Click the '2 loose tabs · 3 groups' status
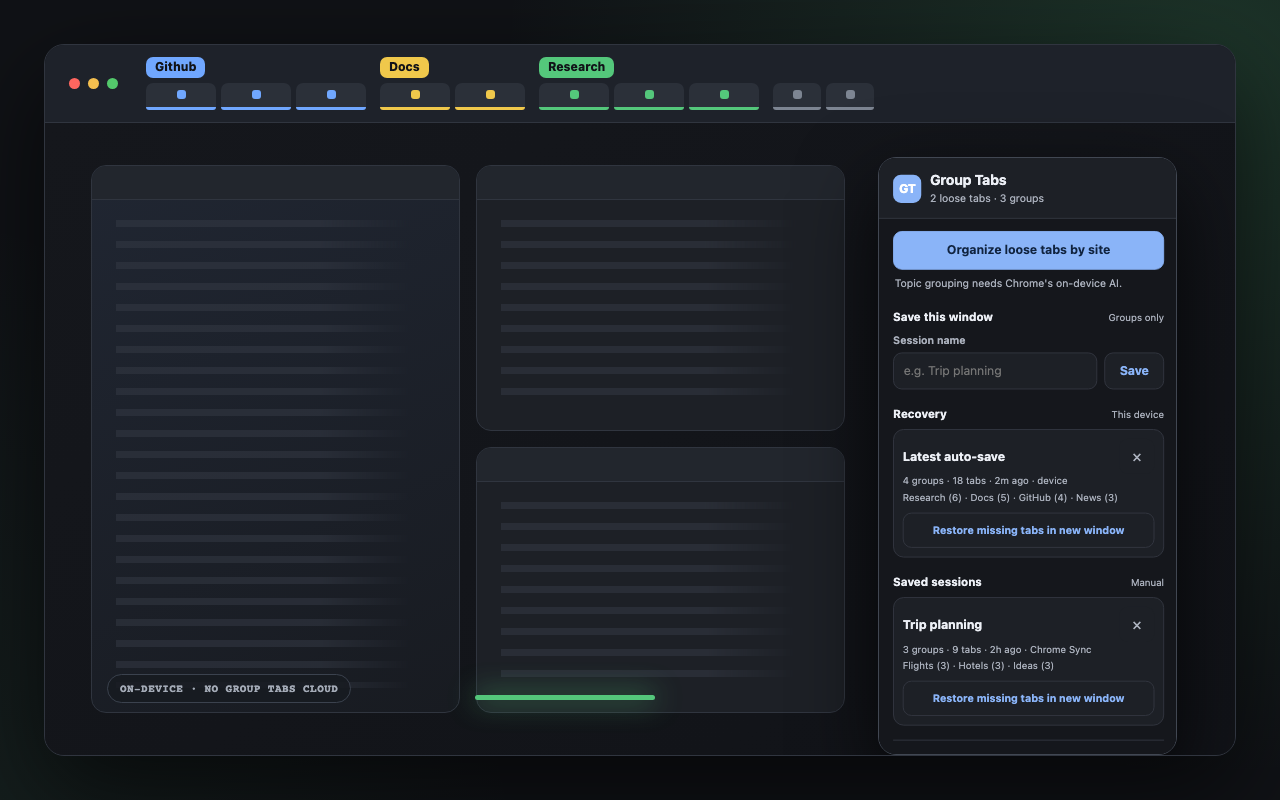Screen dimensions: 1280x800 pyautogui.click(x=987, y=199)
